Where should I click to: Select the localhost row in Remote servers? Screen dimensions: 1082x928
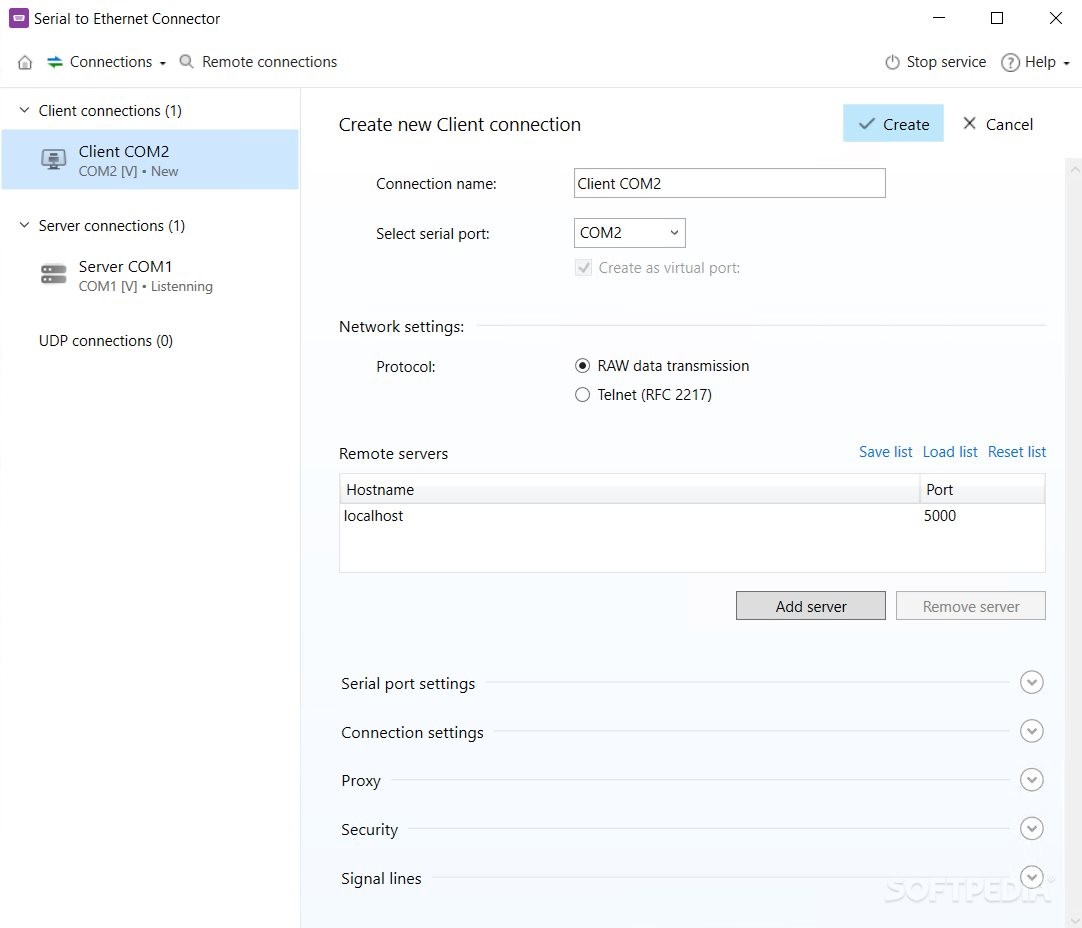point(692,516)
